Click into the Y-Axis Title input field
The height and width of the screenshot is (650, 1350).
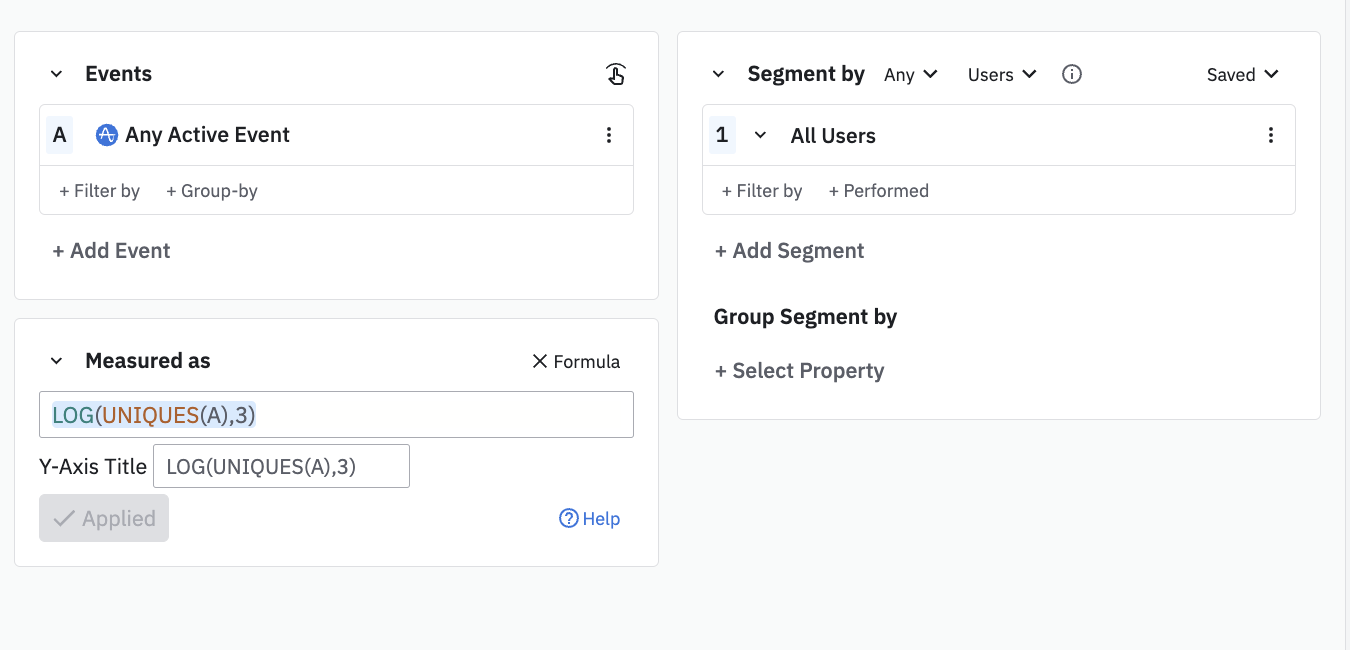coord(281,466)
